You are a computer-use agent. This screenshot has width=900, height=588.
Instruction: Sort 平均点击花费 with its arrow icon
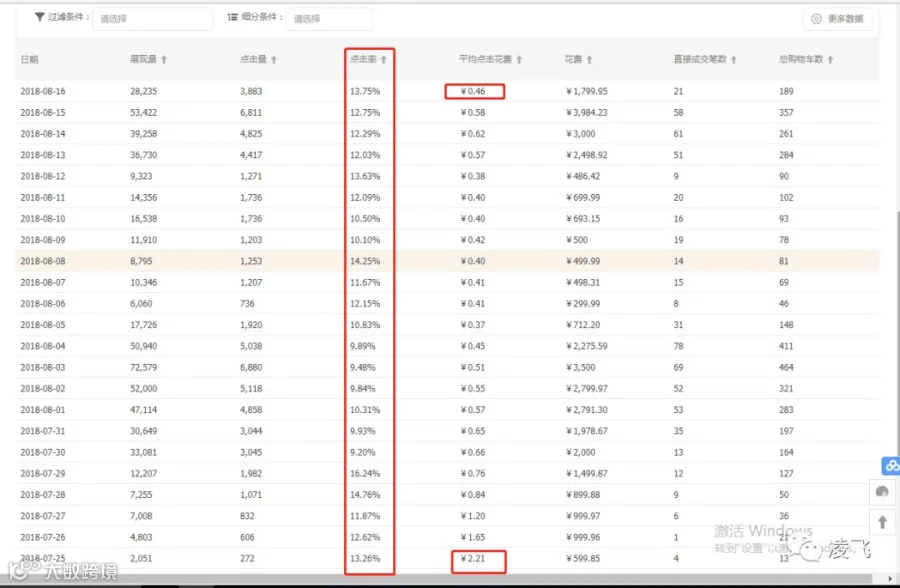point(519,60)
